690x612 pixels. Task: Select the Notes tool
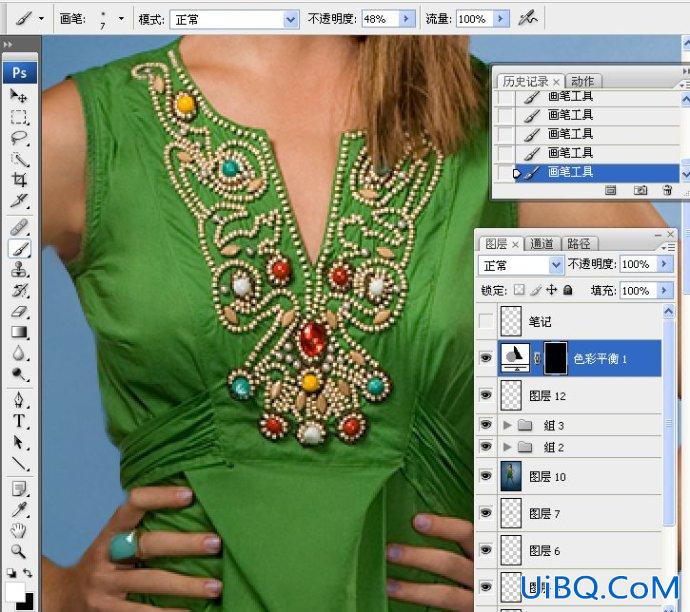click(18, 489)
